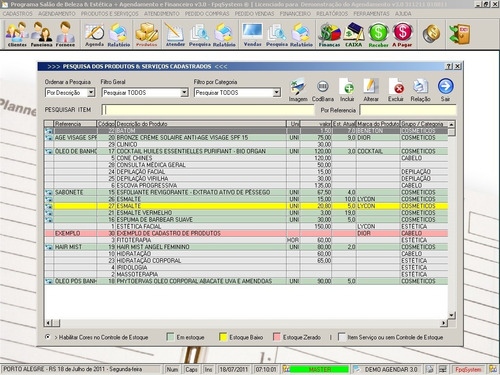This screenshot has height=375, width=500.
Task: Select the MASSOTERAPIA row
Action: 246,274
